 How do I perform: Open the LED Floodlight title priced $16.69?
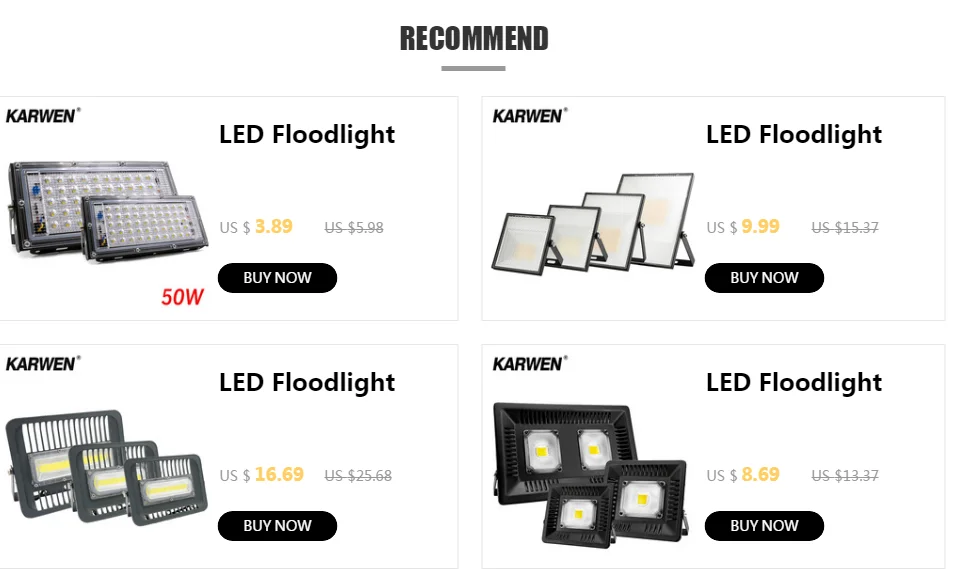(307, 382)
